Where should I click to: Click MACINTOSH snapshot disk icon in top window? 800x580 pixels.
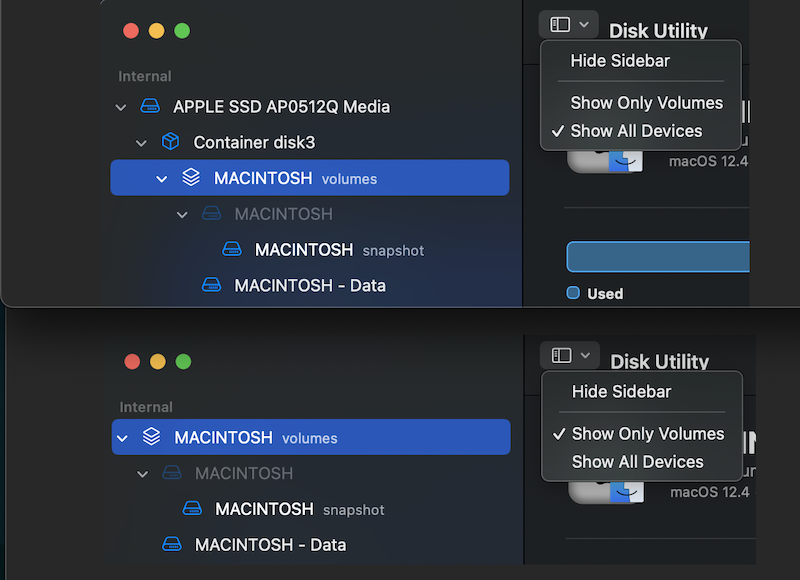pos(232,249)
